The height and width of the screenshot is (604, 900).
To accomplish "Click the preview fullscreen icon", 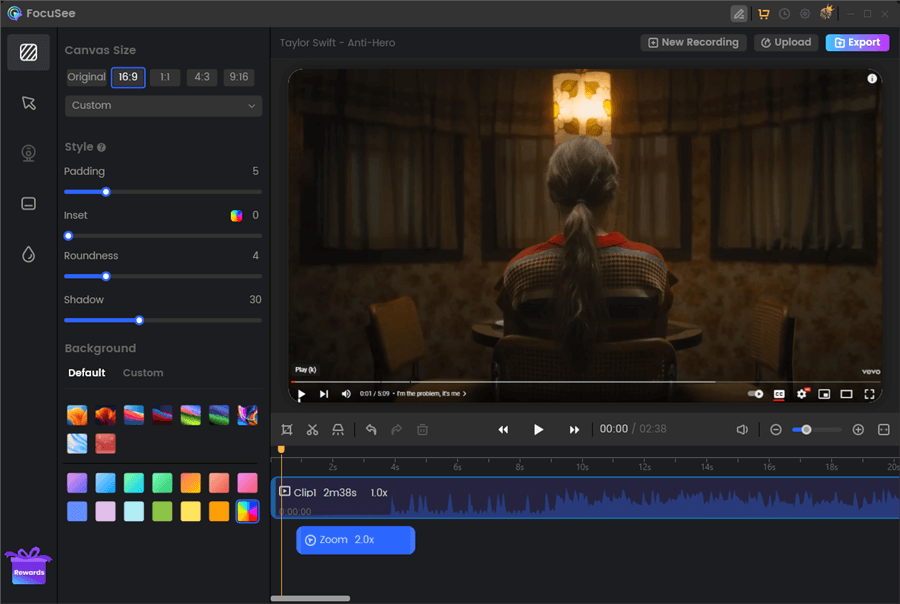I will 870,394.
